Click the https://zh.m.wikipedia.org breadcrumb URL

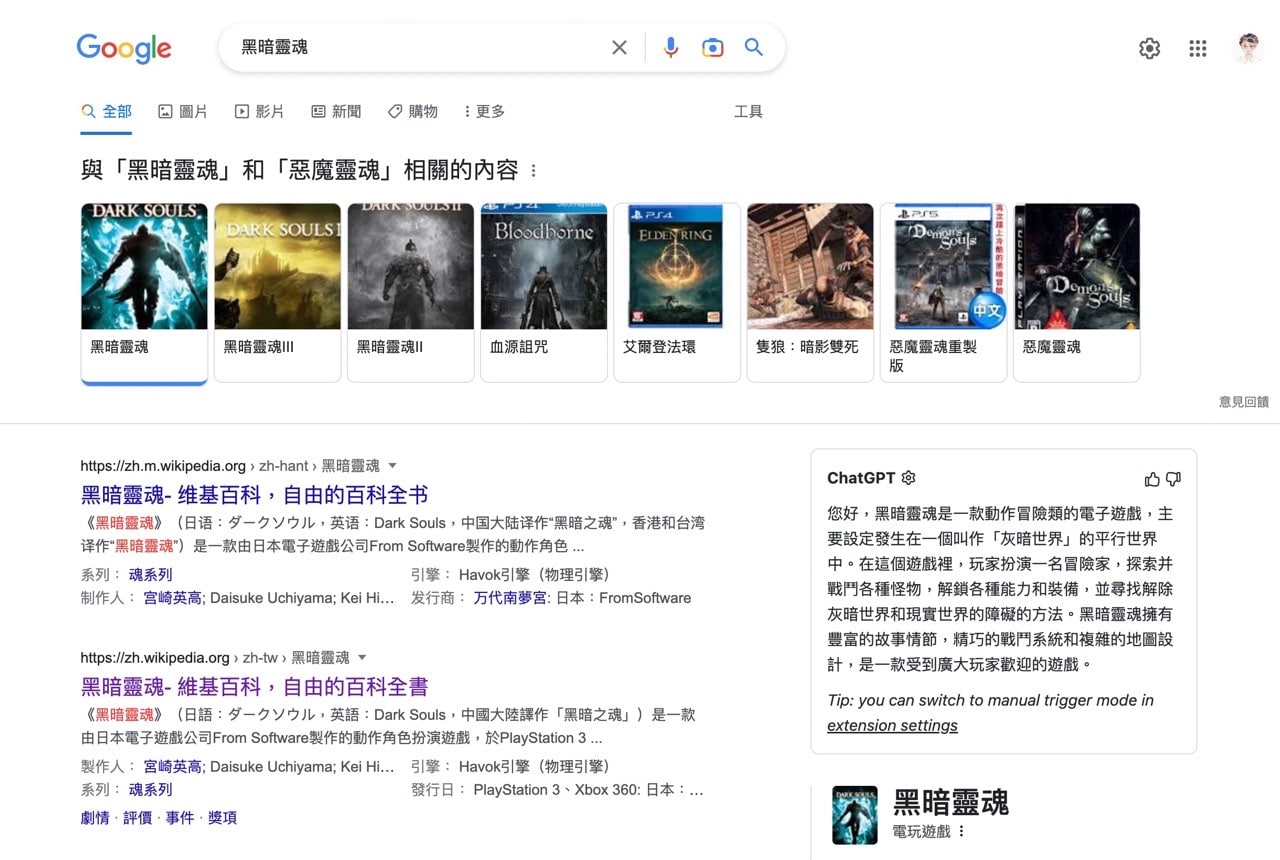coord(163,465)
